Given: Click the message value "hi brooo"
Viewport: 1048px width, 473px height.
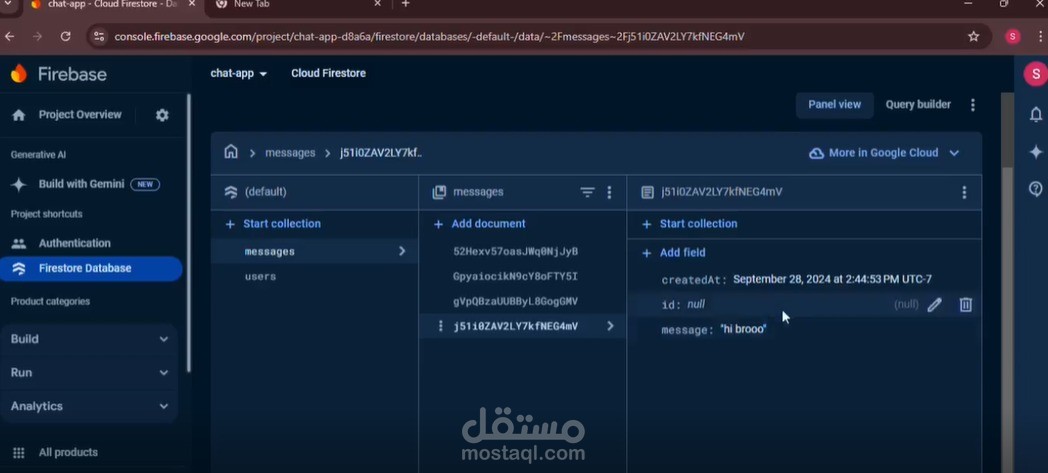Looking at the screenshot, I should point(743,329).
